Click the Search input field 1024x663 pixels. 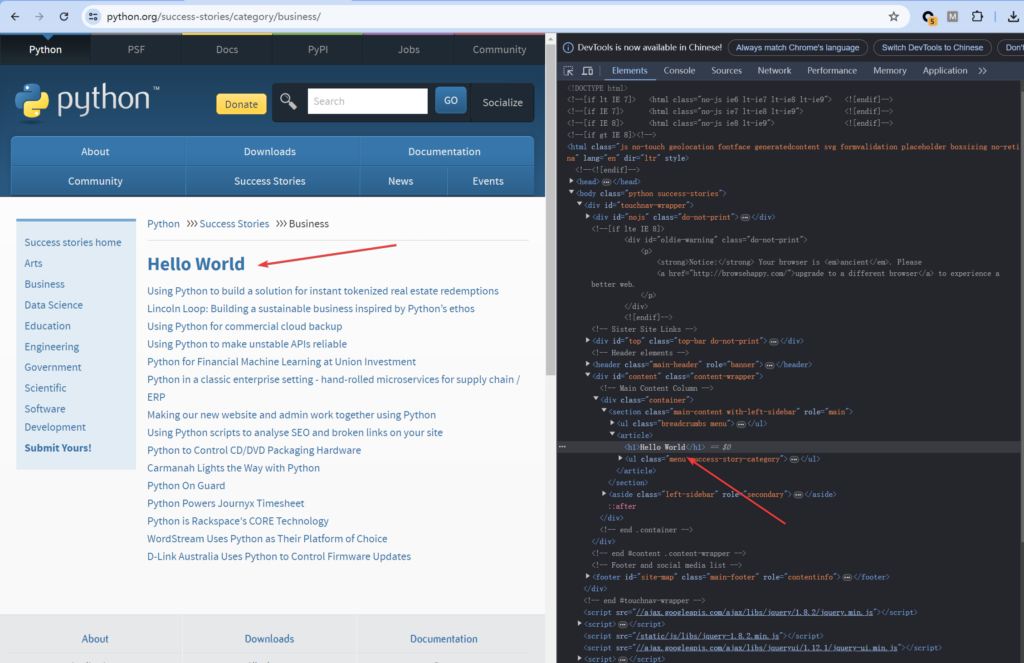[367, 101]
